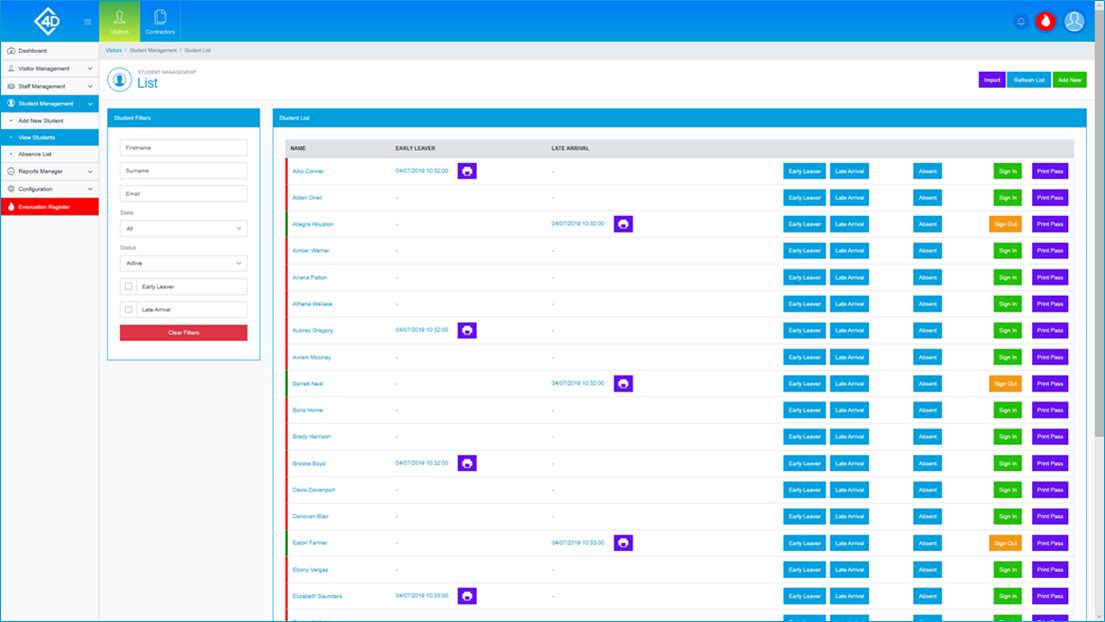Select Add New Student menu item
This screenshot has width=1105, height=622.
coord(49,120)
